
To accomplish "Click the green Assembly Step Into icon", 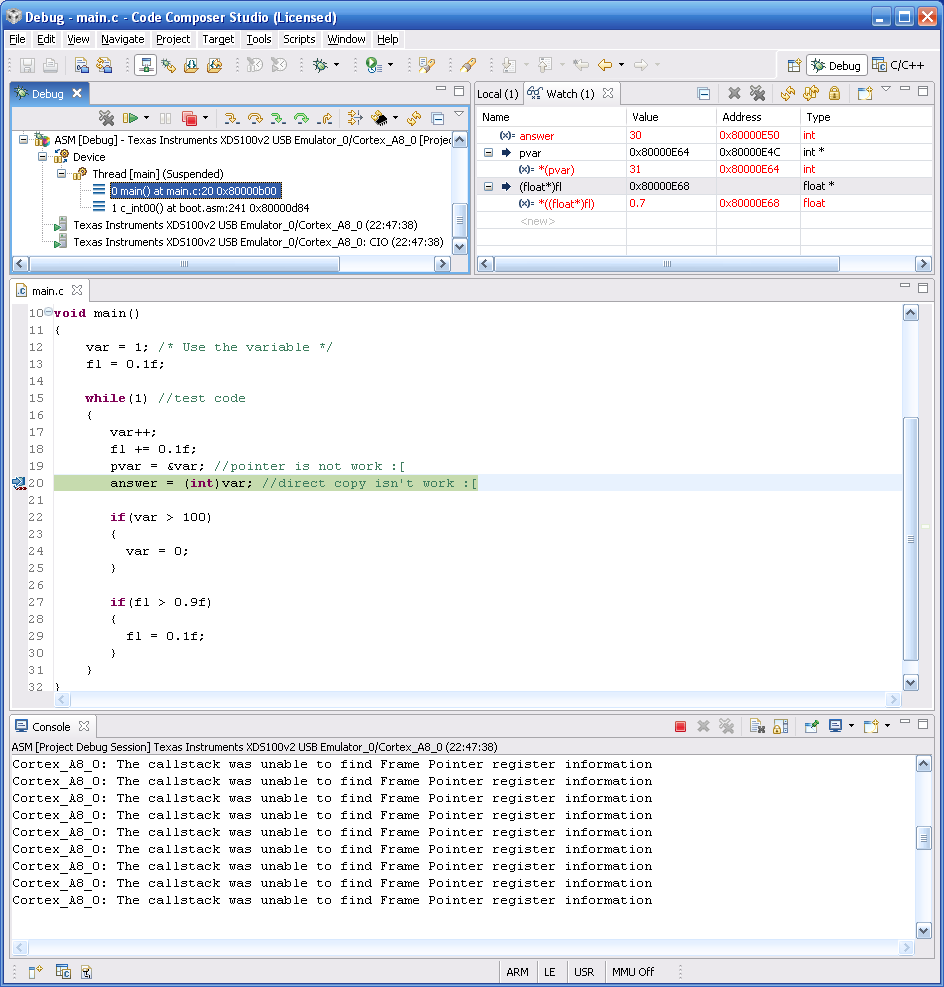I will pos(278,118).
